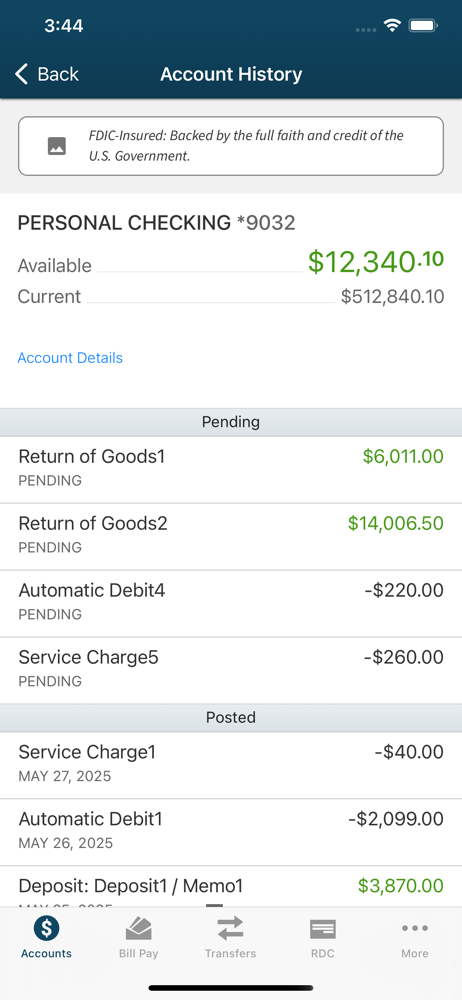Open the Account Details link
This screenshot has width=462, height=1000.
coord(70,358)
